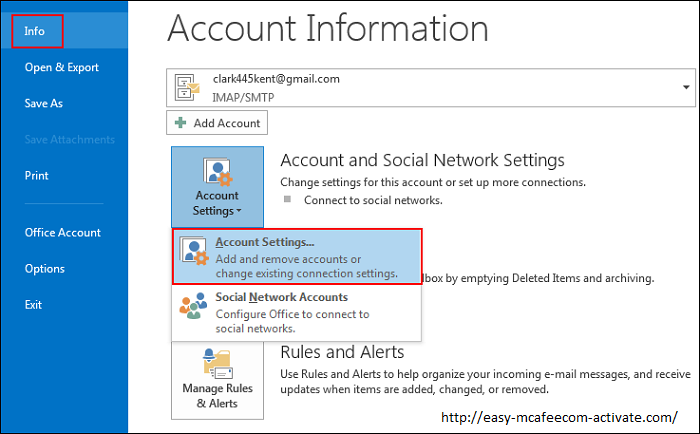Open Outlook Options
Screen dimensions: 700x434
[45, 269]
